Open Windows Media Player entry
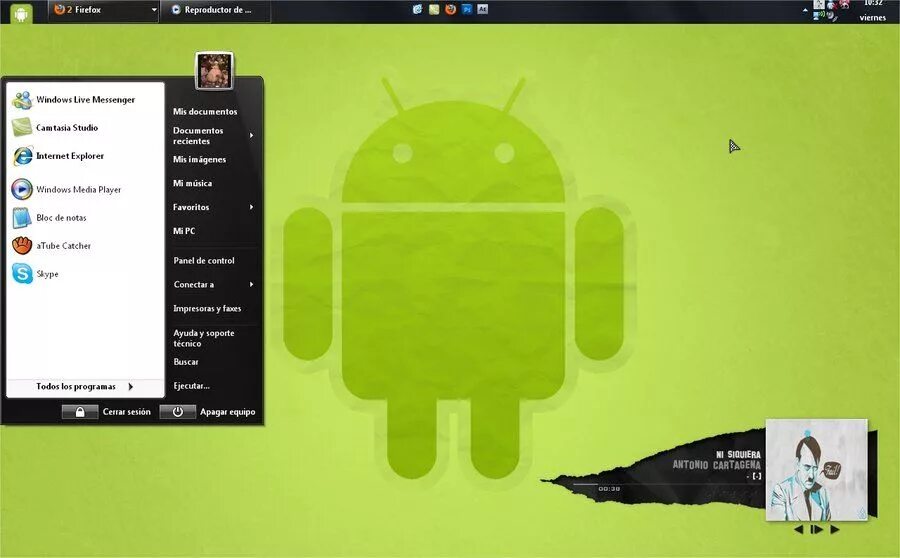The image size is (900, 558). (85, 189)
